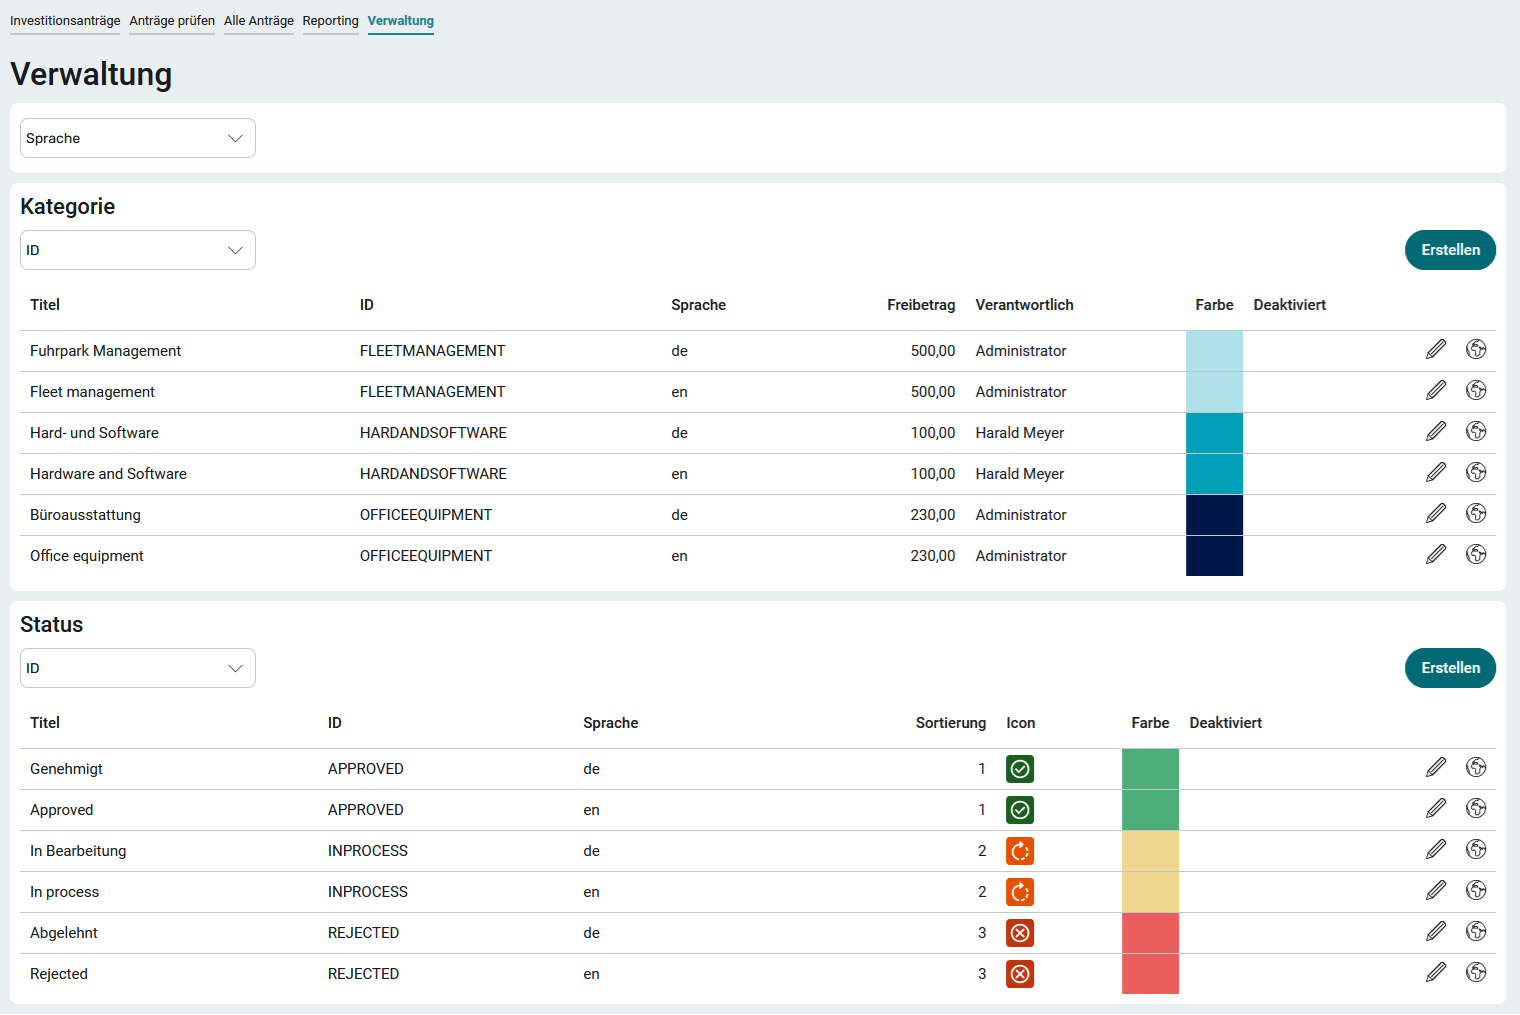The width and height of the screenshot is (1520, 1015).
Task: Click the Freibetrag column header
Action: 920,305
